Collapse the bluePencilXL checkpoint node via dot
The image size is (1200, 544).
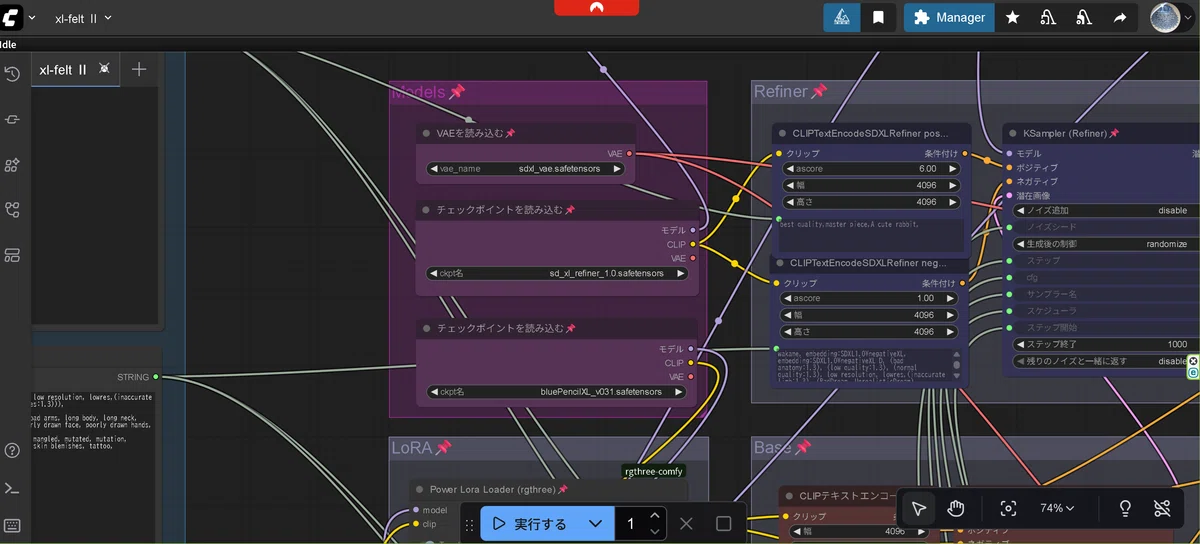click(426, 328)
